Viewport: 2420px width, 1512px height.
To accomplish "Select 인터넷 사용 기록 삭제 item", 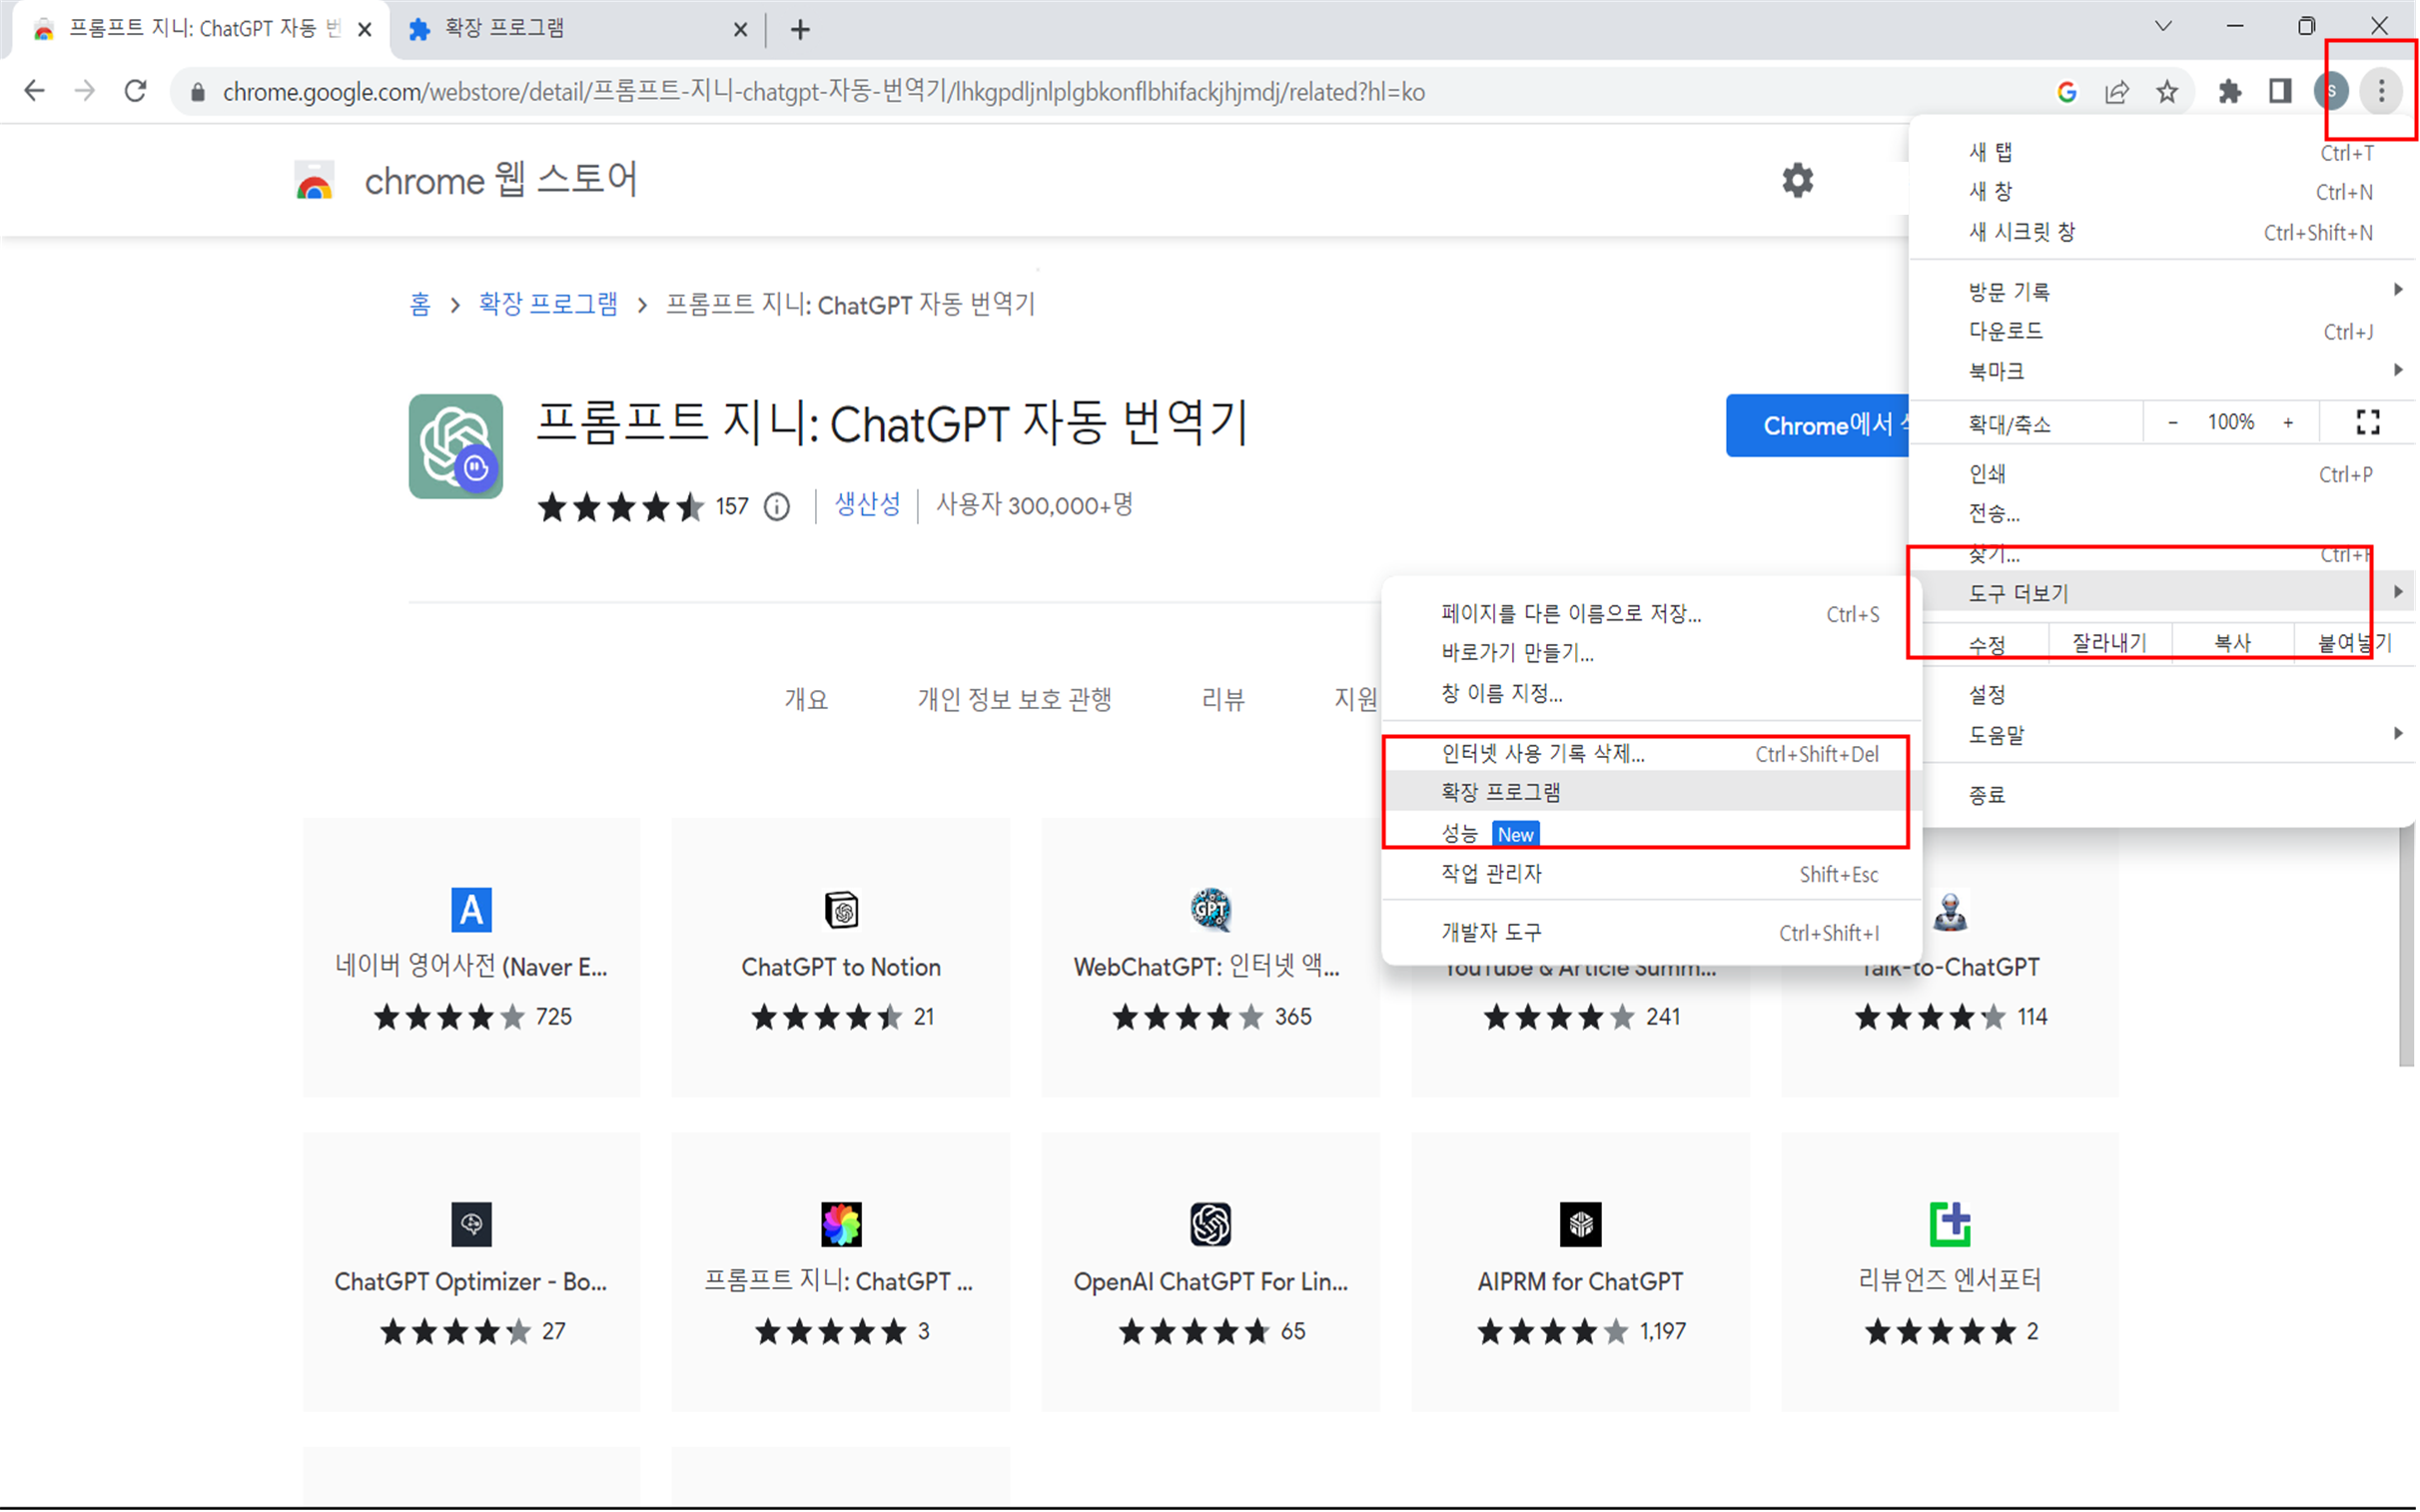I will tap(1651, 753).
